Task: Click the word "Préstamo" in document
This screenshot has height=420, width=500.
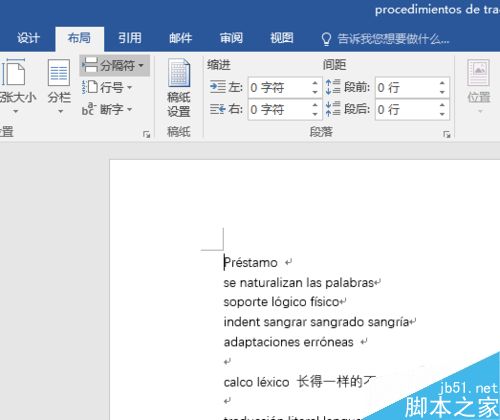Action: point(250,263)
